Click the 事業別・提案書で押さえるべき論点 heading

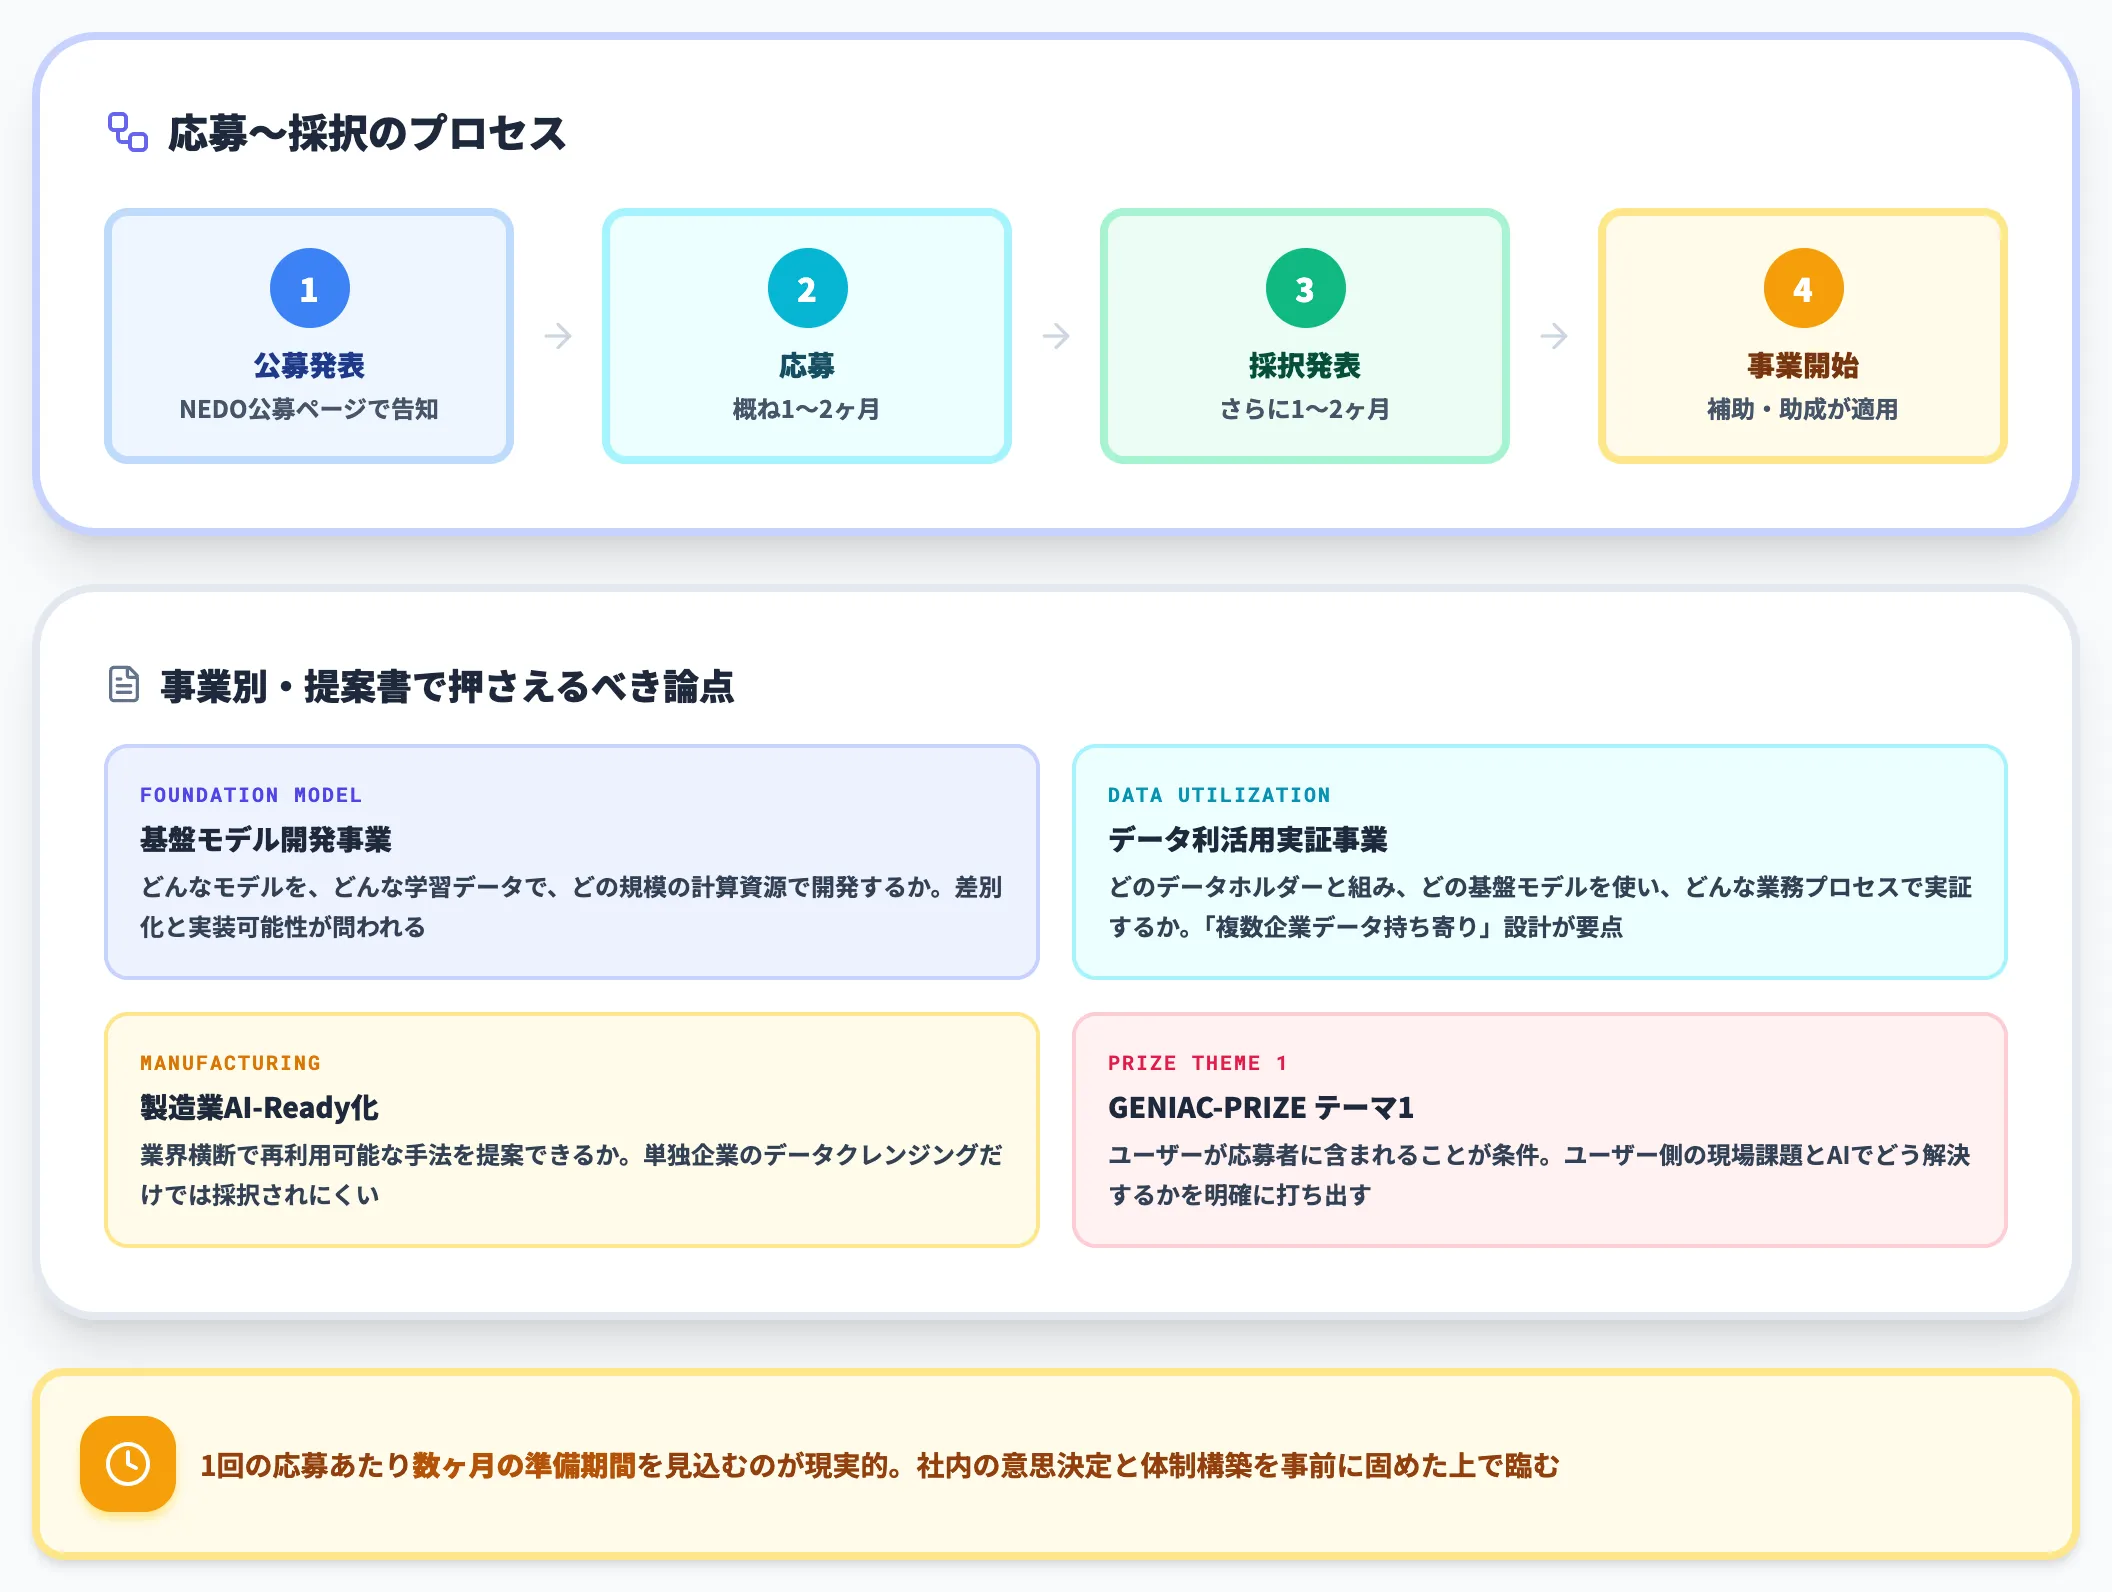pyautogui.click(x=447, y=686)
